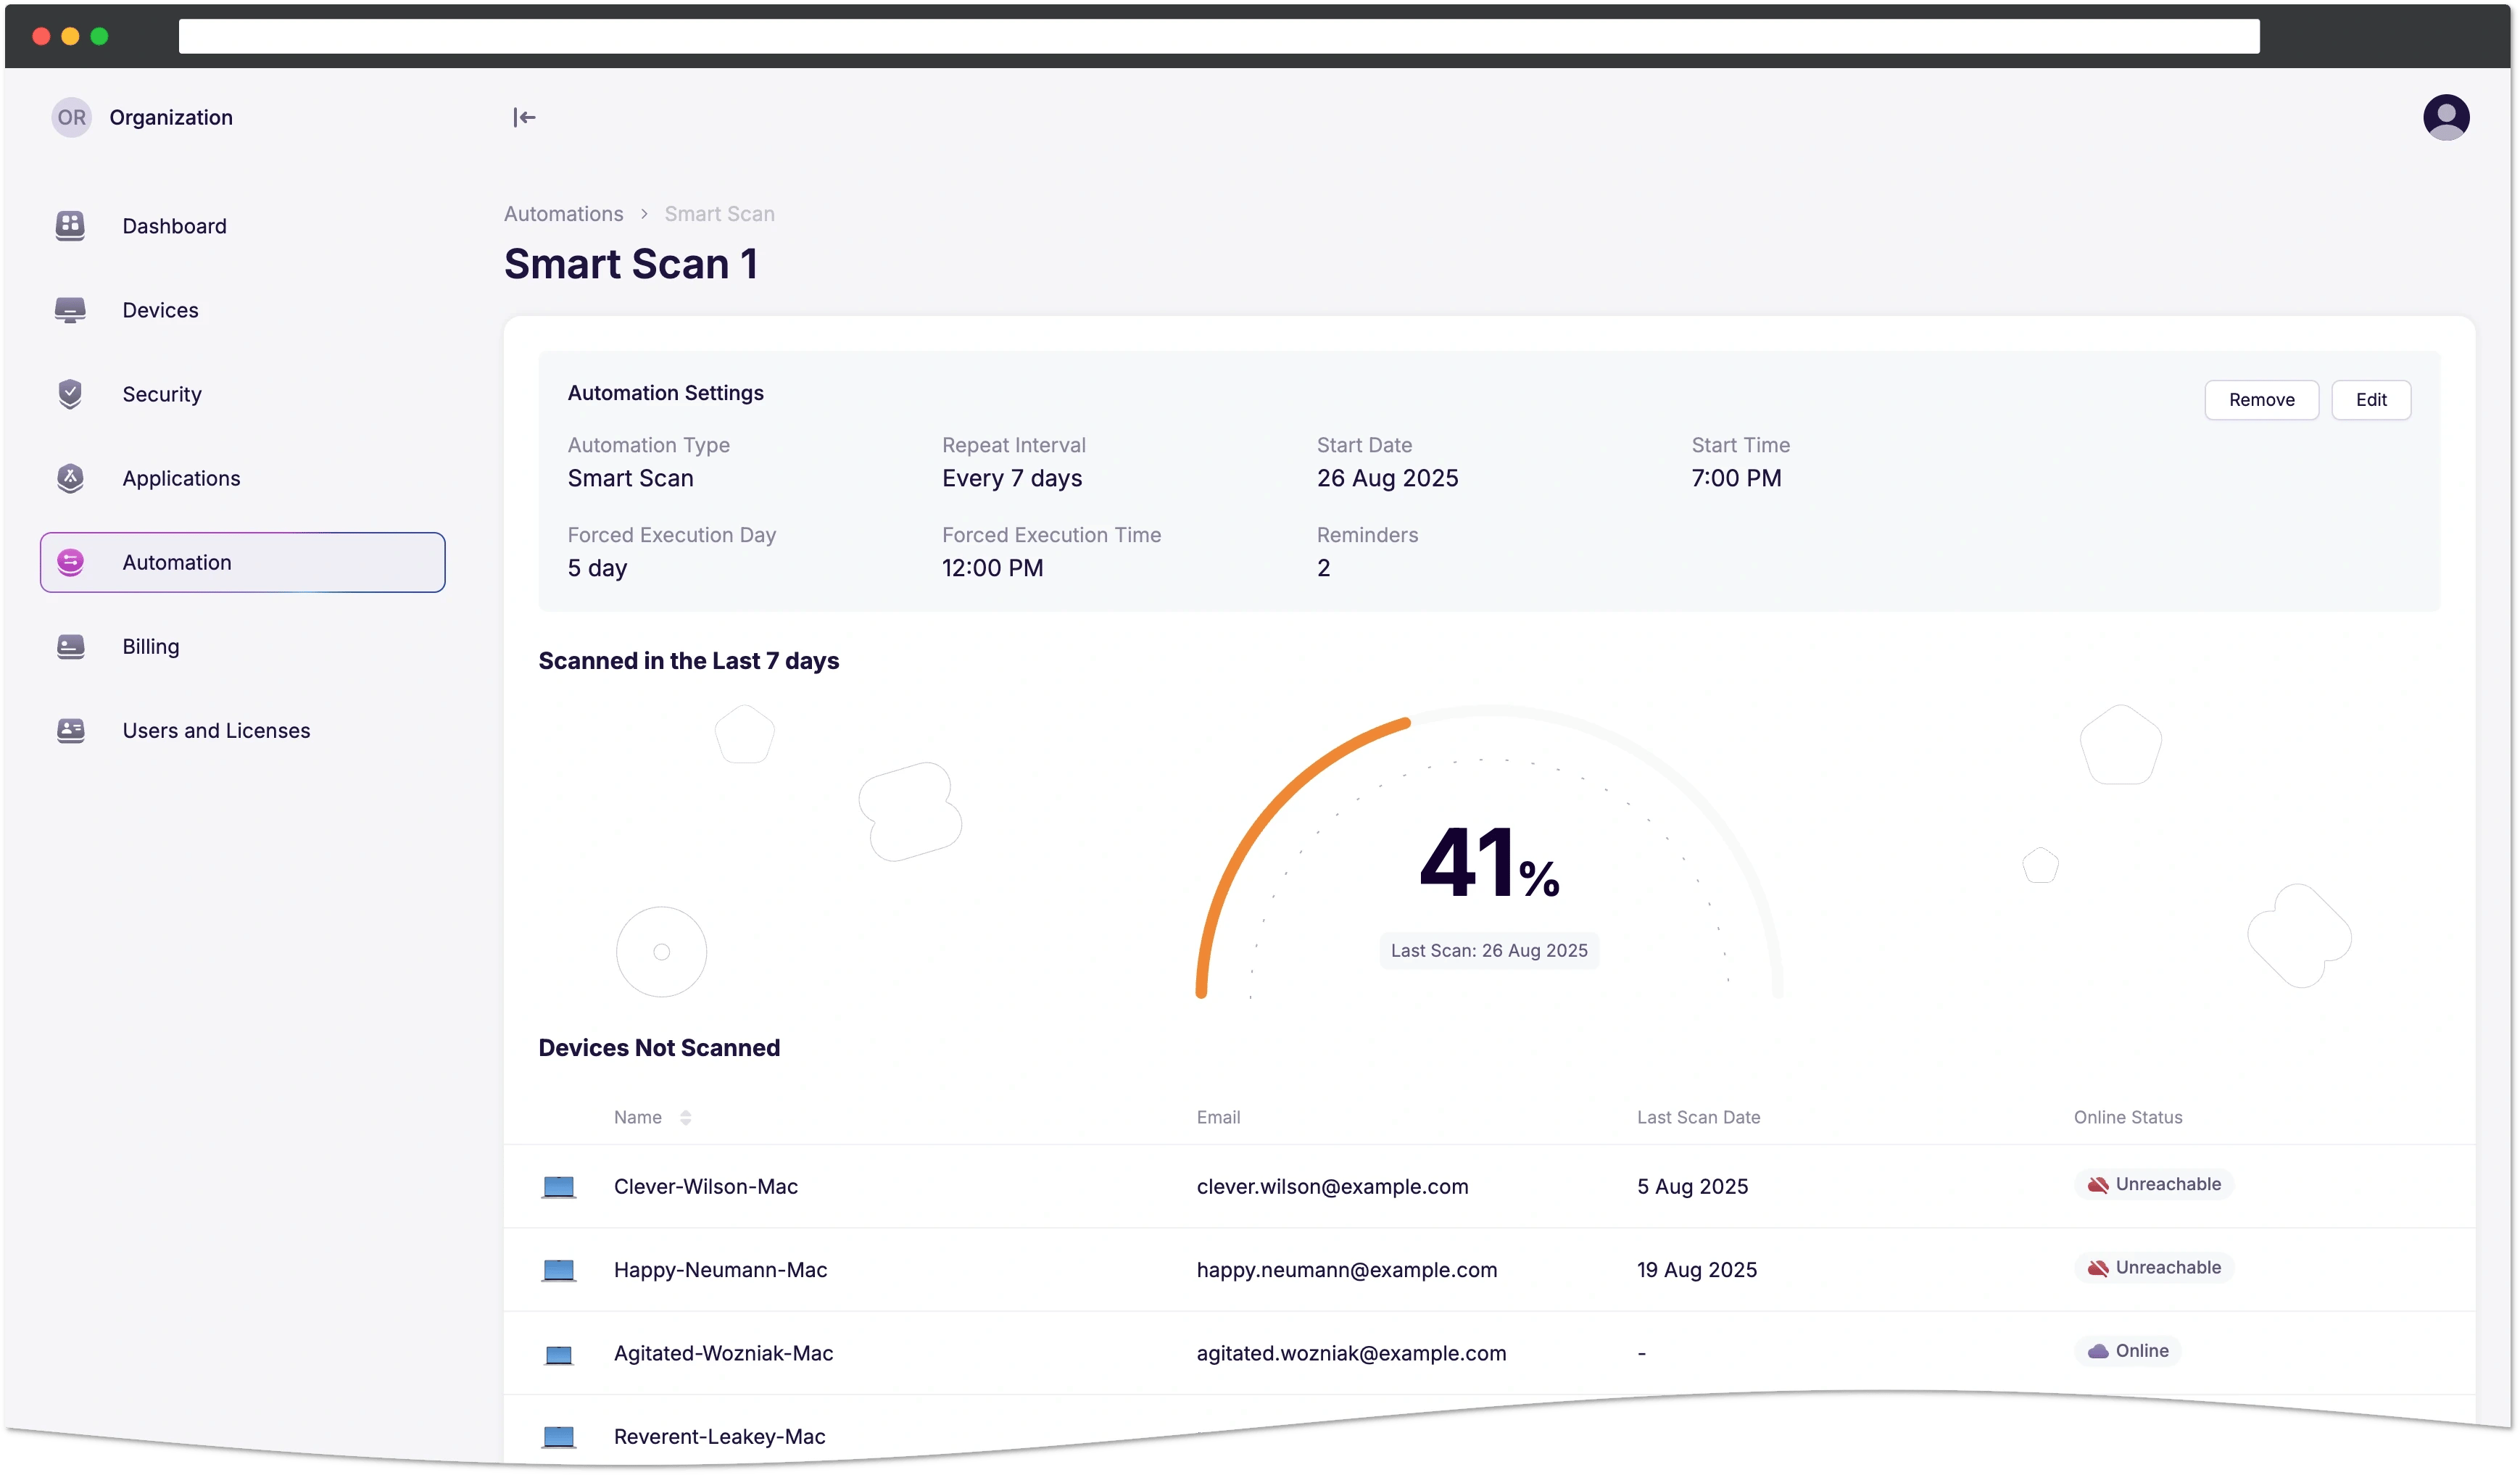Select the Clever-Wilson-Mac device name
This screenshot has height=1475, width=2520.
pos(705,1187)
